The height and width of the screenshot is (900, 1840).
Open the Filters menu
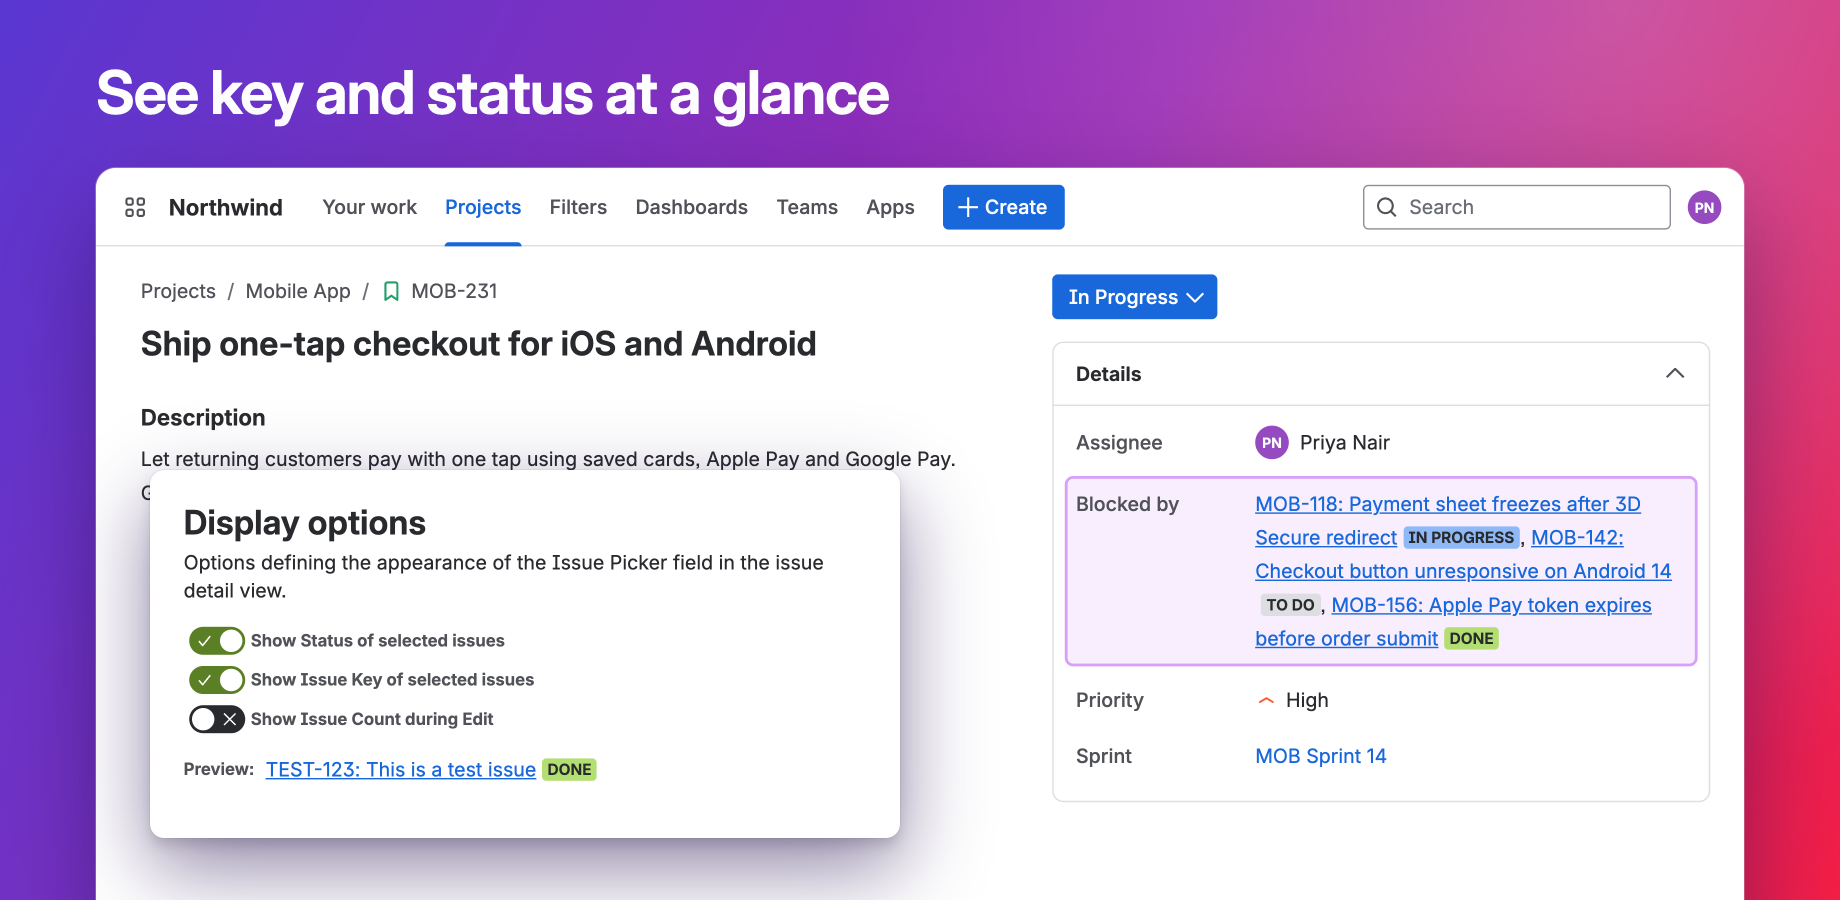tap(578, 207)
